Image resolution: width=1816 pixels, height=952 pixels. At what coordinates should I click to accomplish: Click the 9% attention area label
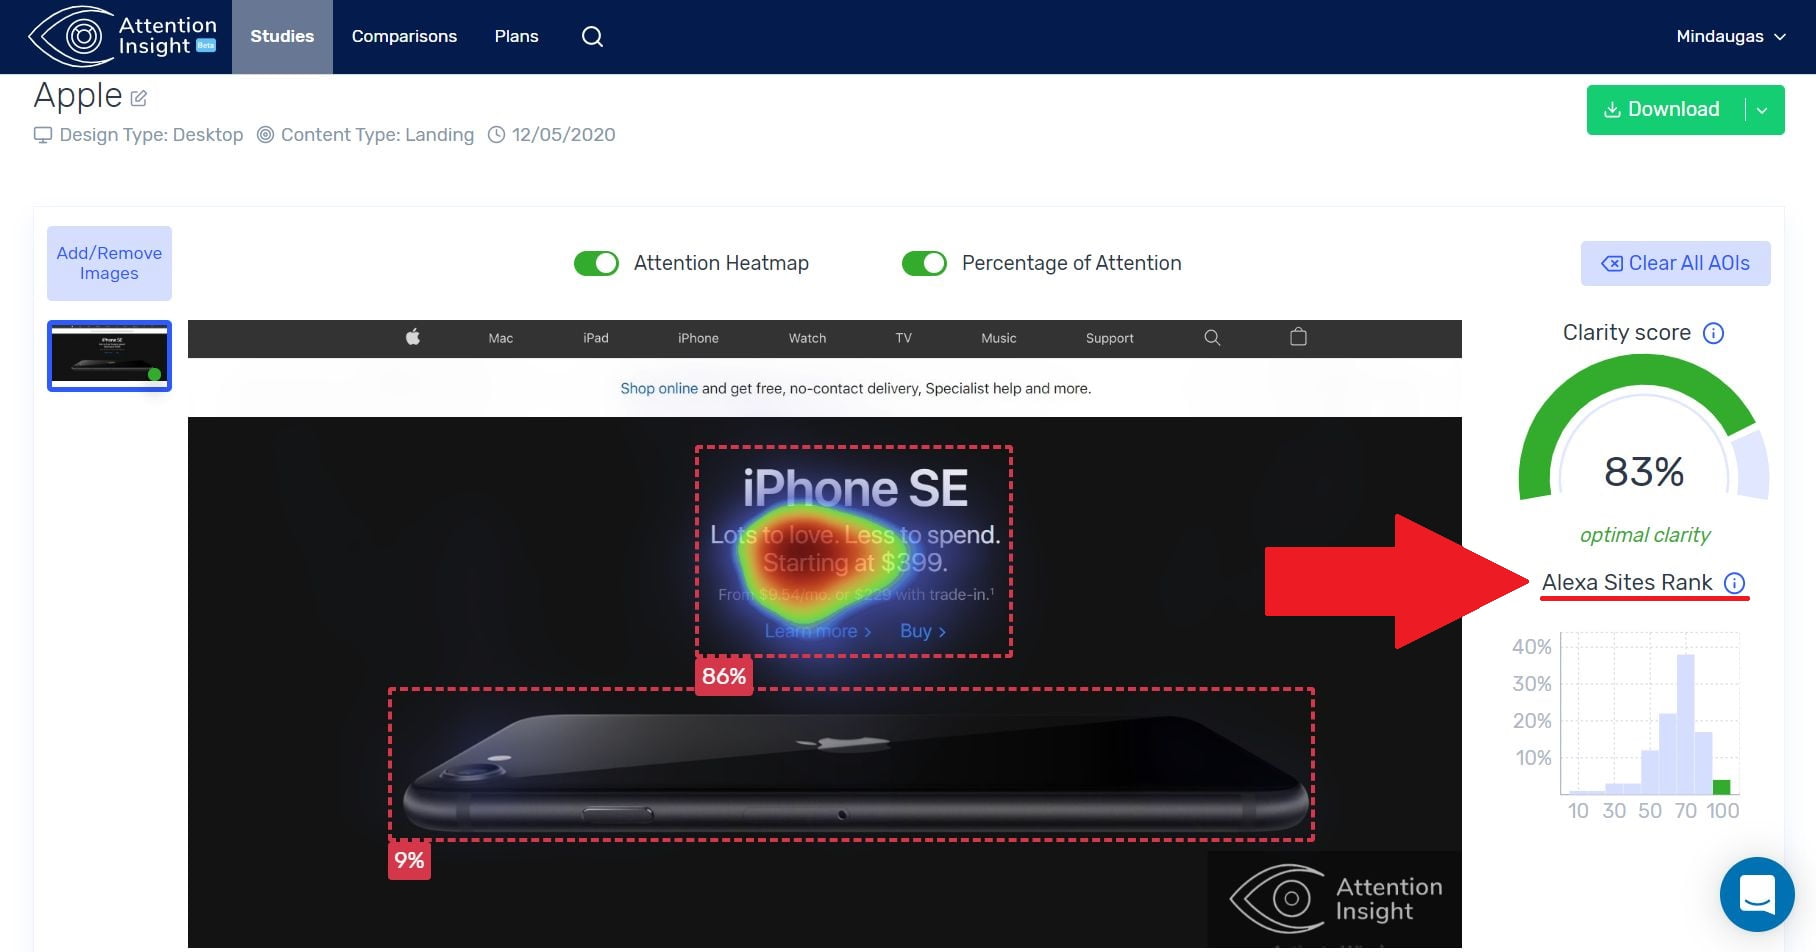(409, 860)
